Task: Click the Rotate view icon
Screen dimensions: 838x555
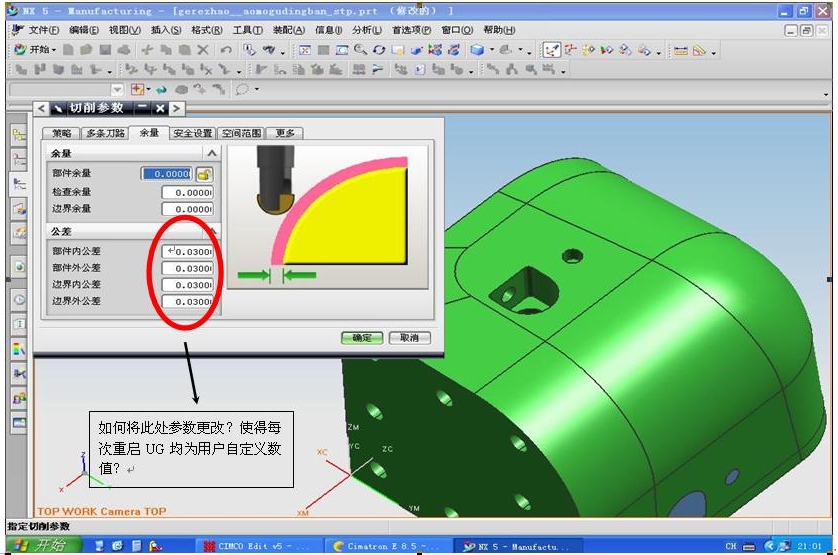Action: click(x=379, y=50)
